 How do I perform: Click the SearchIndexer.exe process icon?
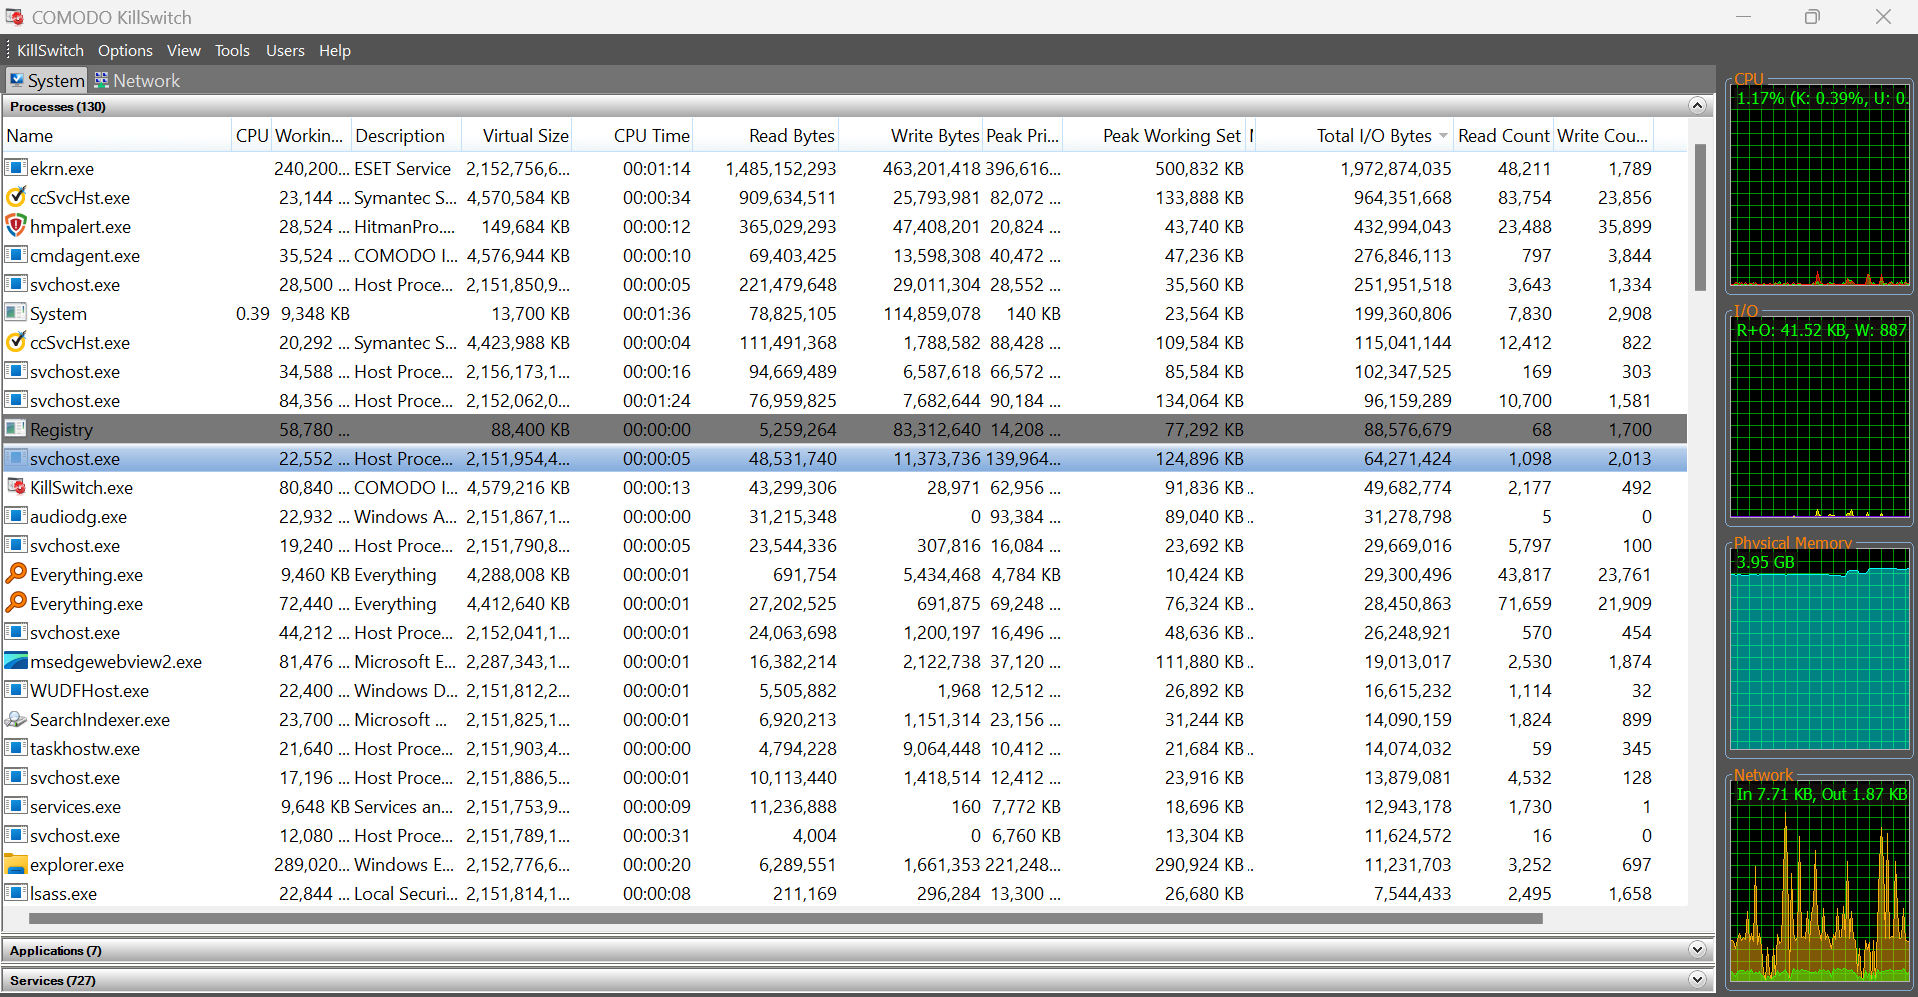point(15,719)
